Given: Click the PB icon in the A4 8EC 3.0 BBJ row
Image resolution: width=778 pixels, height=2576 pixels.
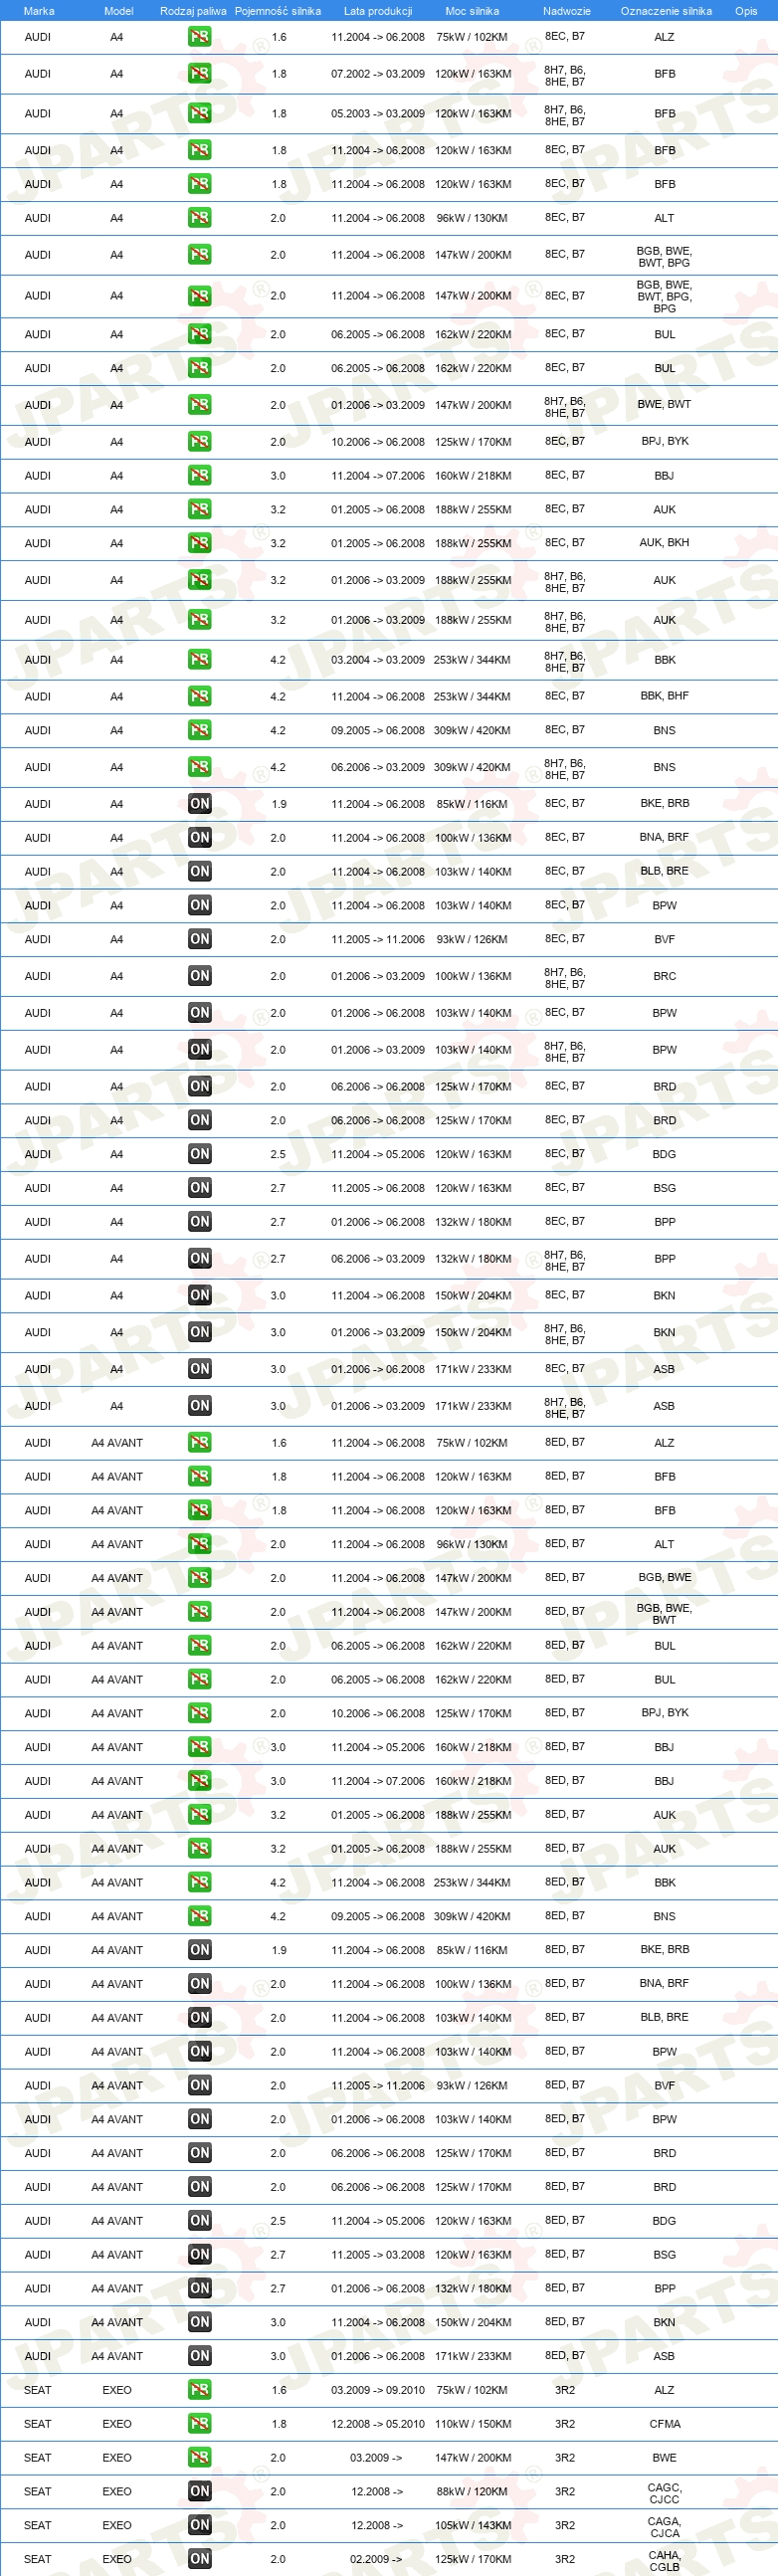Looking at the screenshot, I should (x=199, y=476).
